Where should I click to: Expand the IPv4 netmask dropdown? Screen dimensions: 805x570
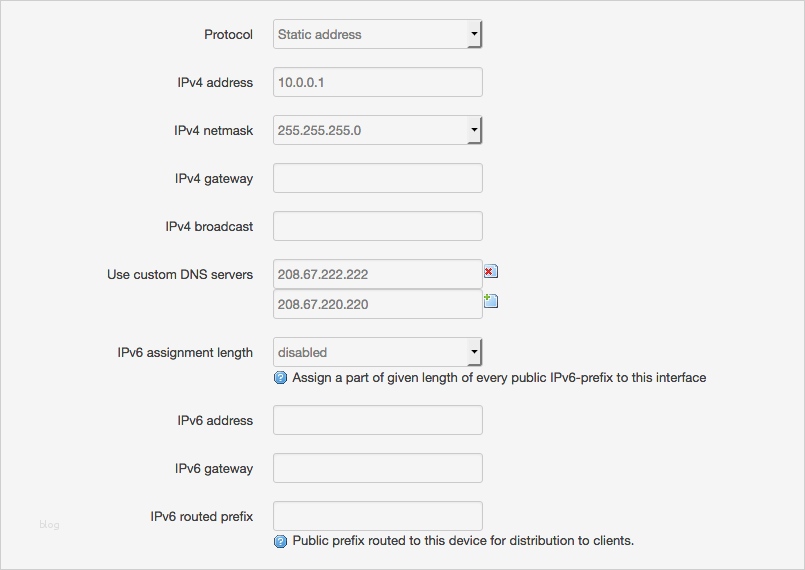(377, 130)
